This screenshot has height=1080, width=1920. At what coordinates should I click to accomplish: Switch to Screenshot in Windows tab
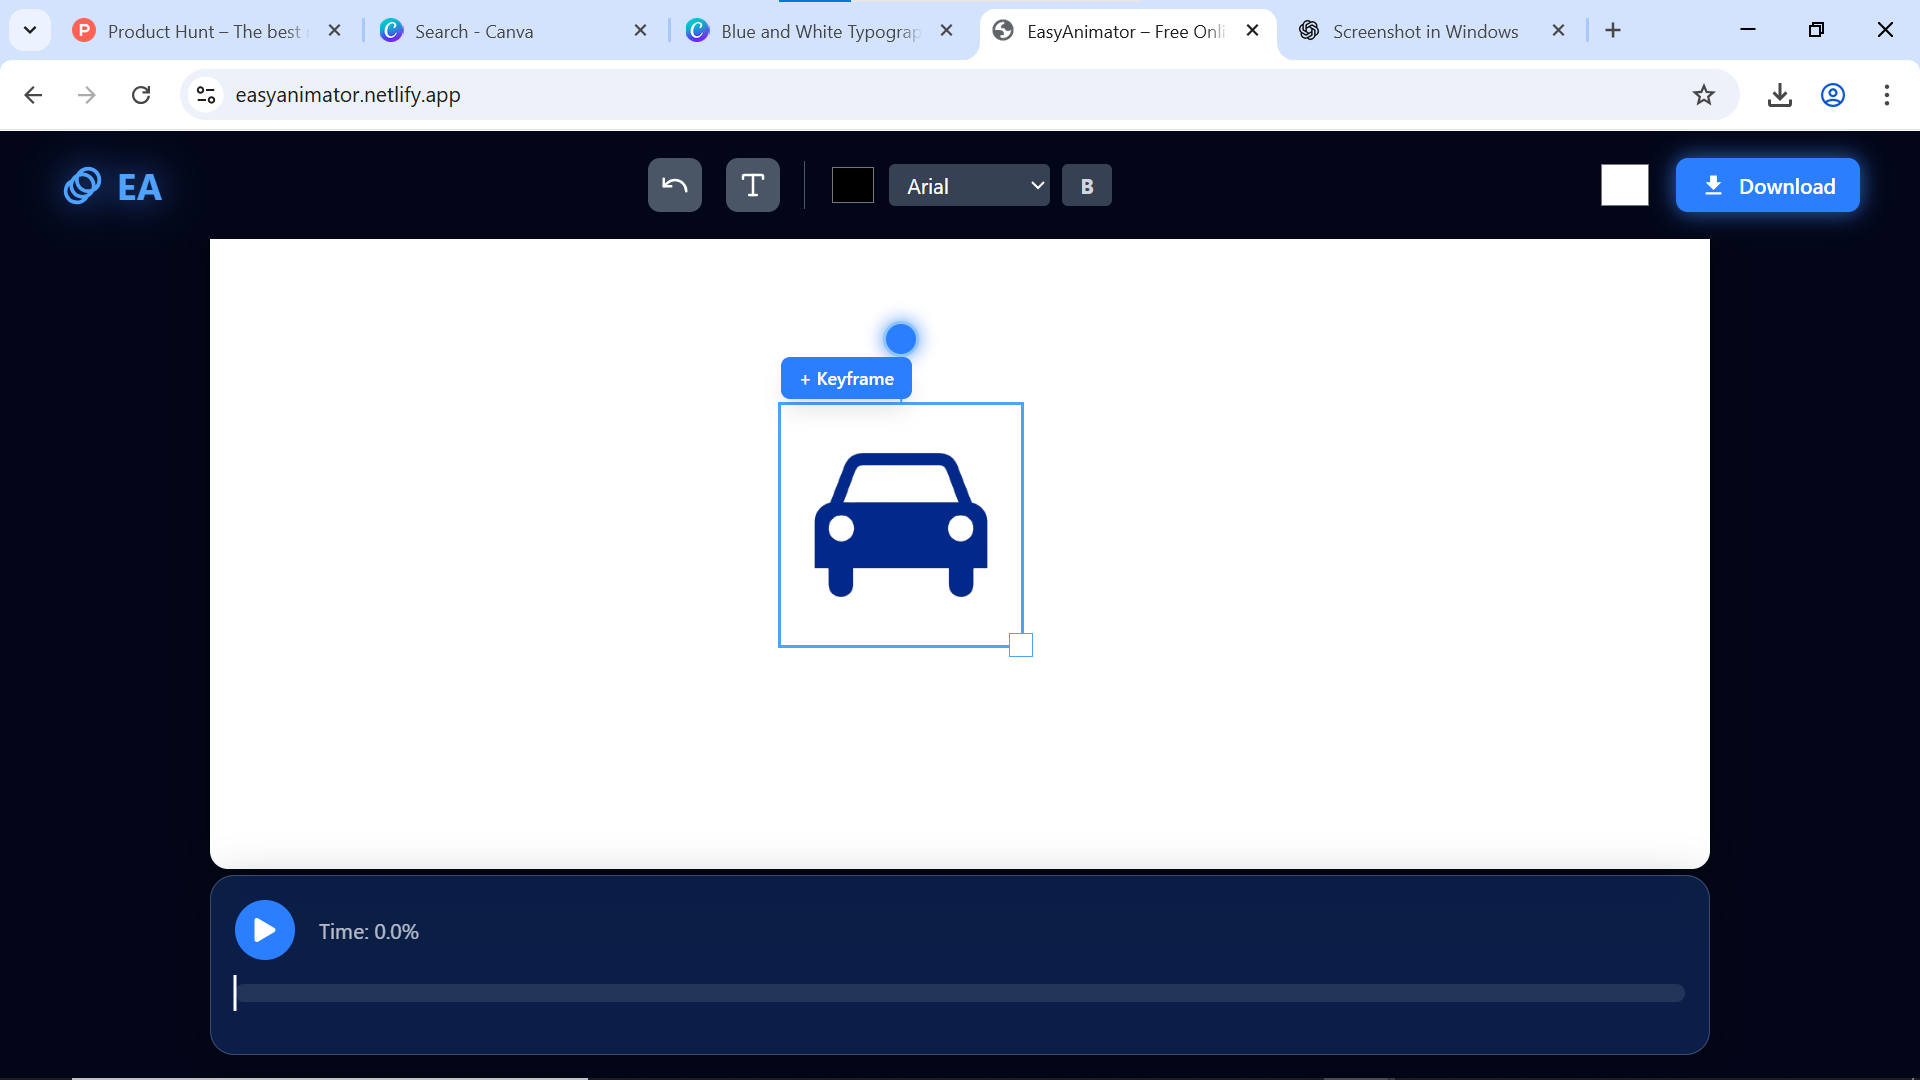(x=1425, y=31)
